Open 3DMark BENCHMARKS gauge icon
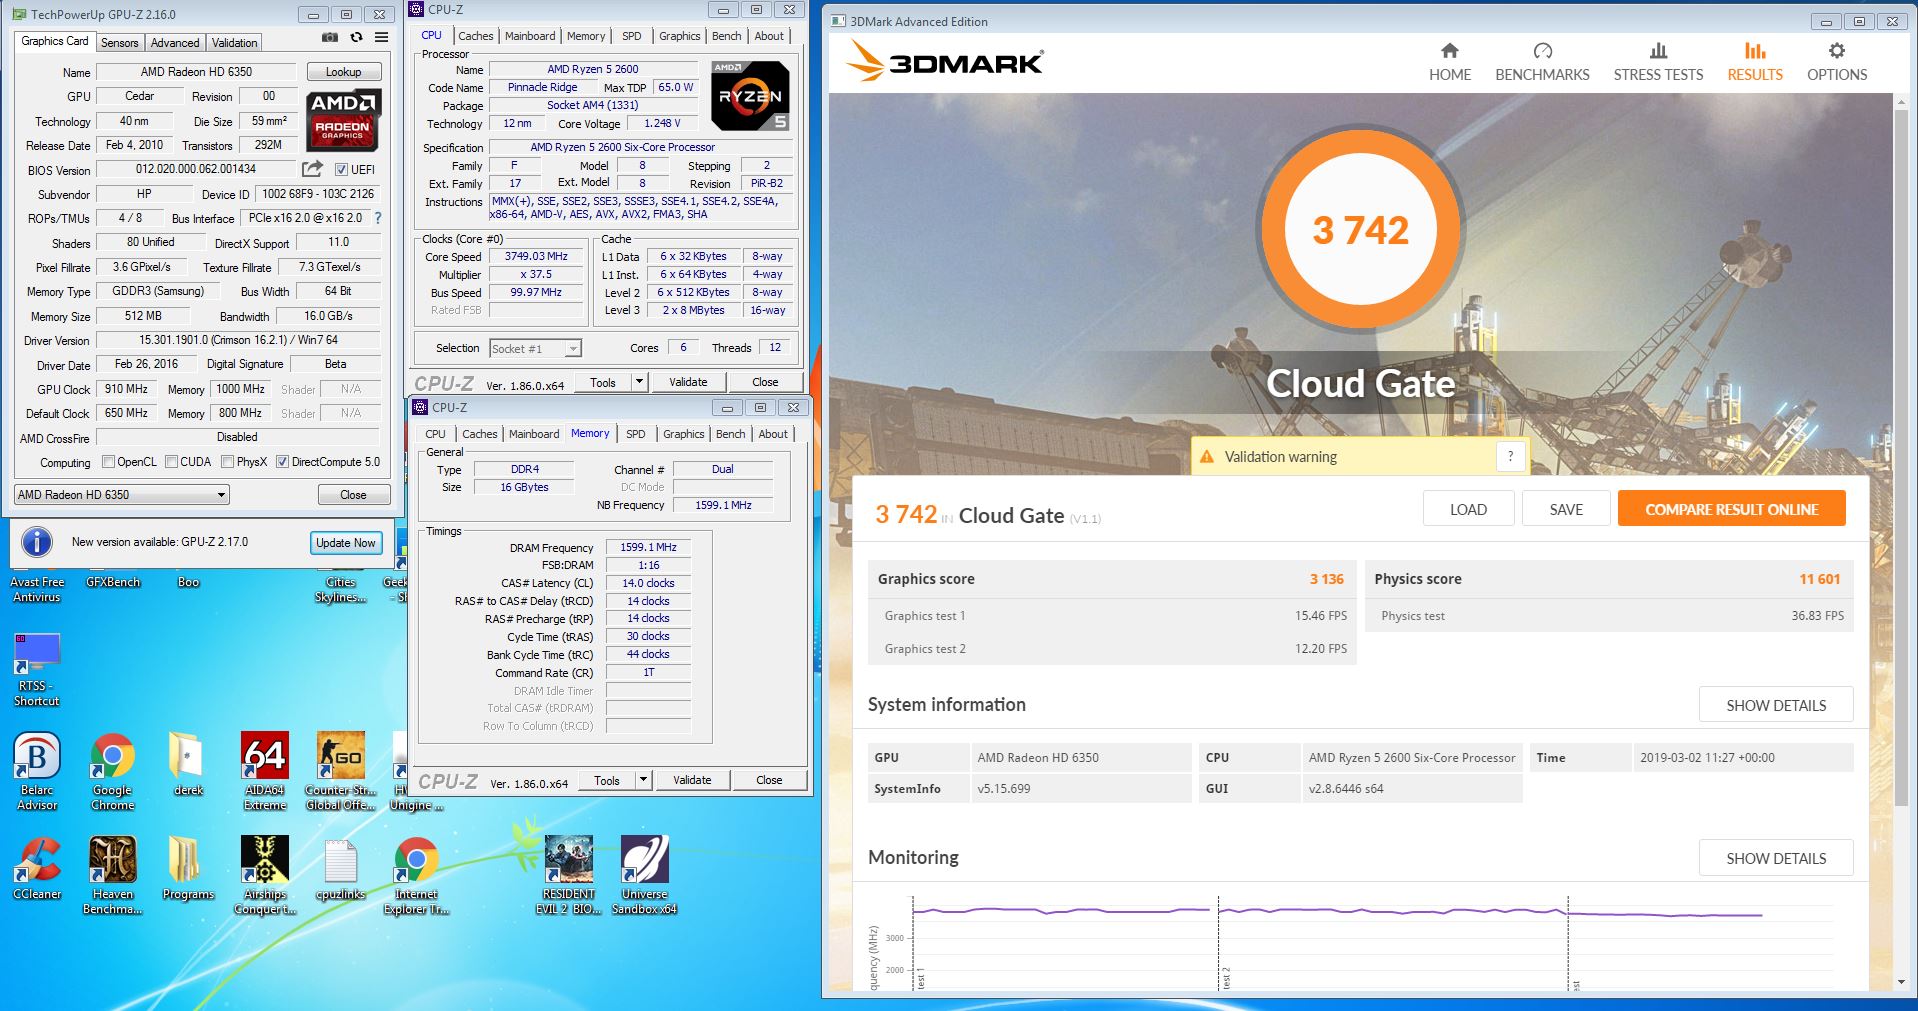 tap(1542, 51)
